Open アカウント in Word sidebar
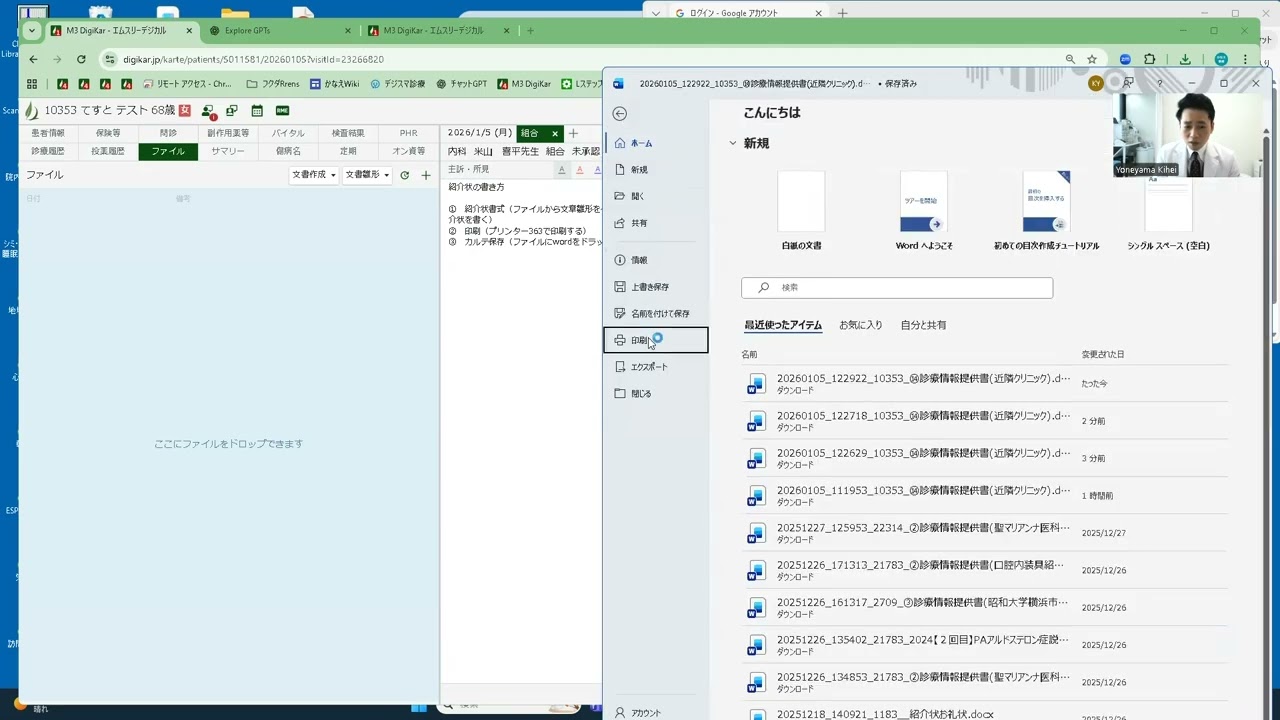Screen dimensions: 1280x720 point(656,713)
